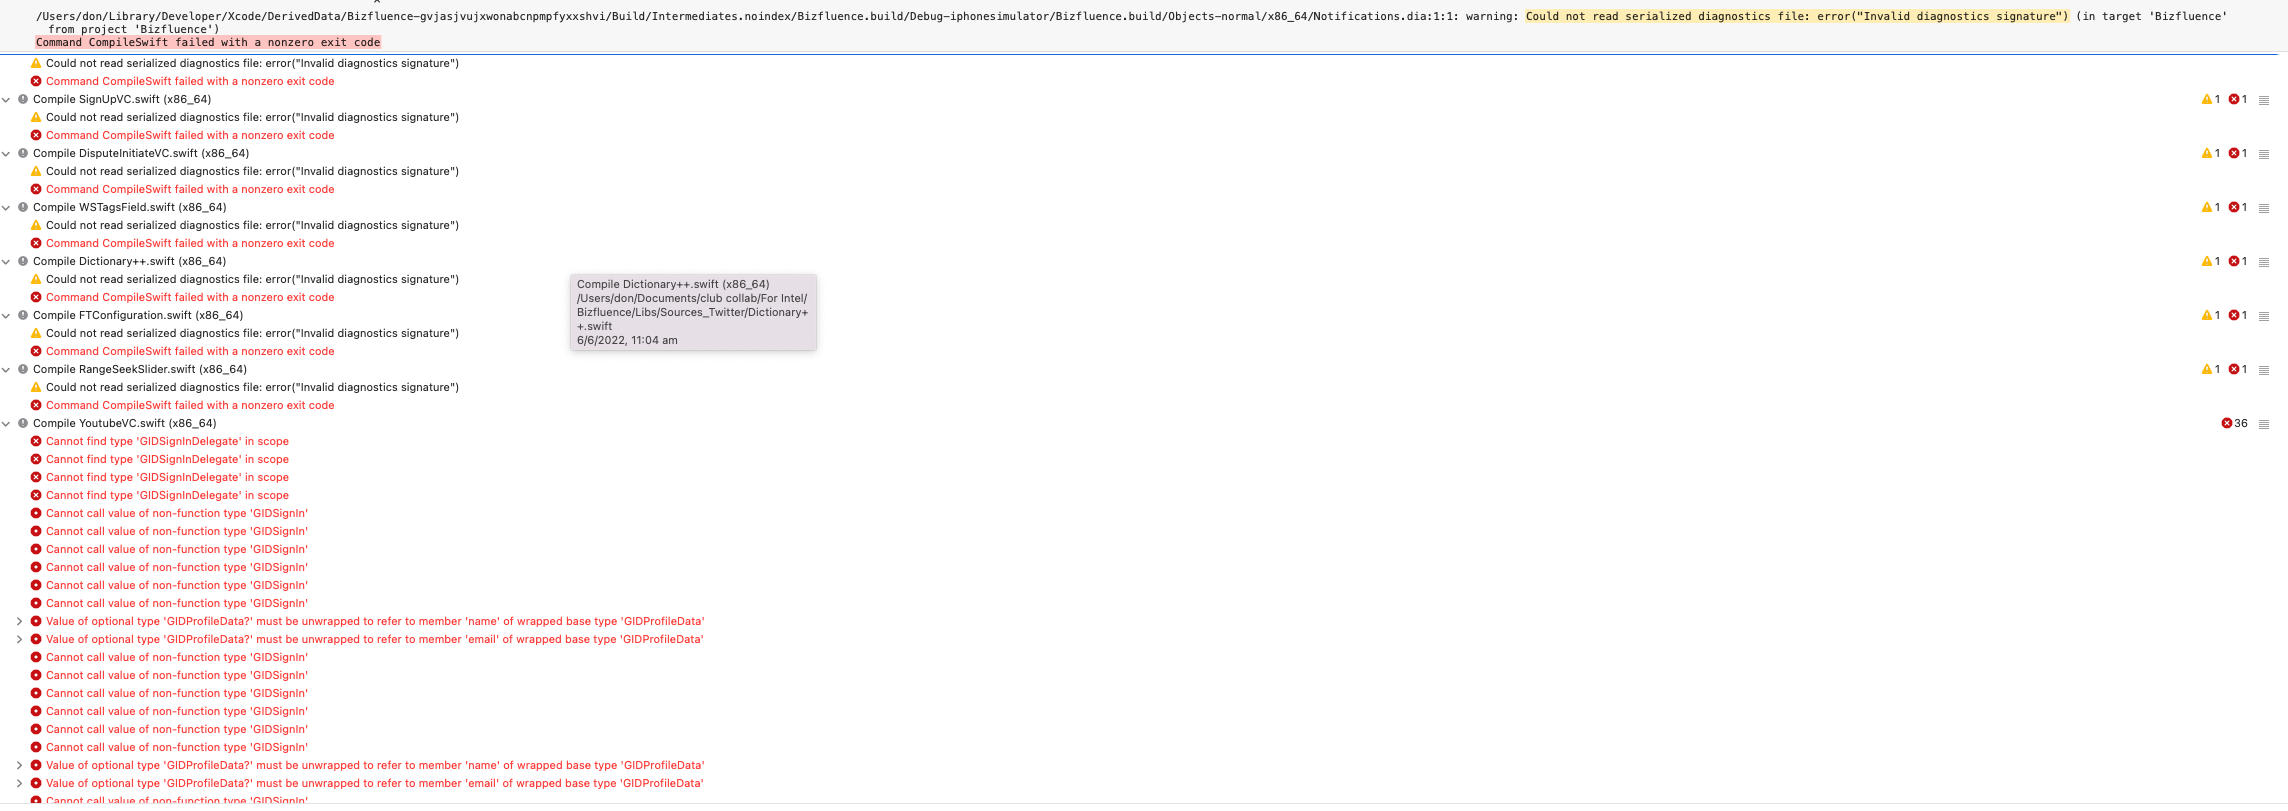Click error badge on WSTagsField.swift row

(x=2238, y=208)
